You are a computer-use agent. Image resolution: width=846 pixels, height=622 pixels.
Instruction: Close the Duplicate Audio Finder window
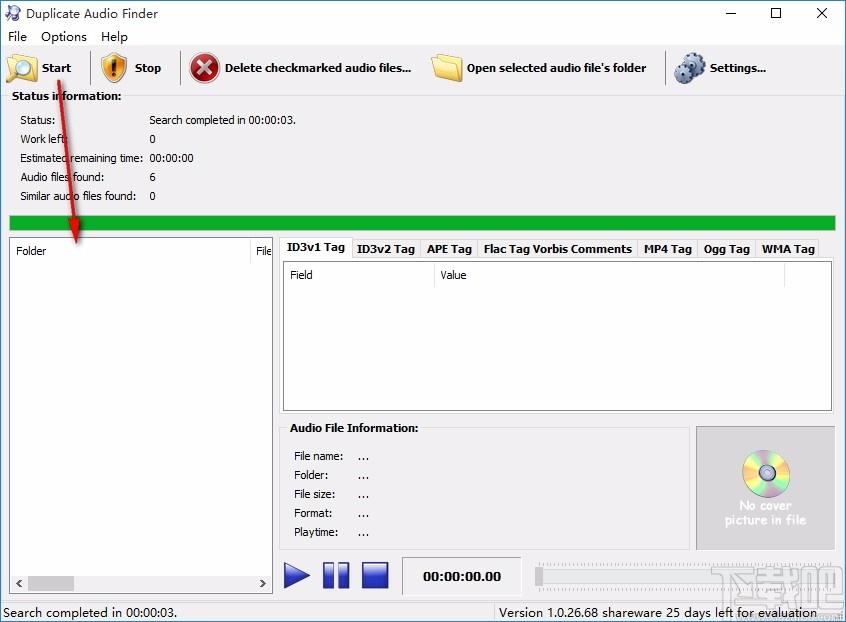[x=822, y=13]
